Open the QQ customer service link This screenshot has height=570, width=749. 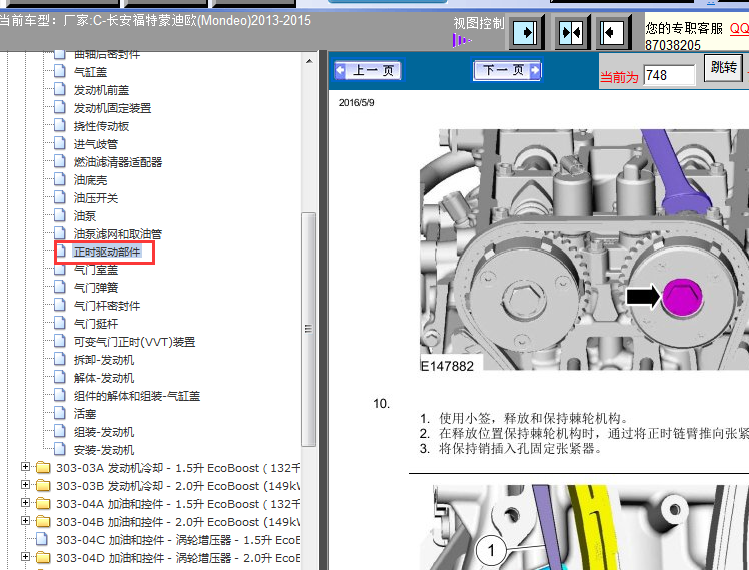pos(739,28)
